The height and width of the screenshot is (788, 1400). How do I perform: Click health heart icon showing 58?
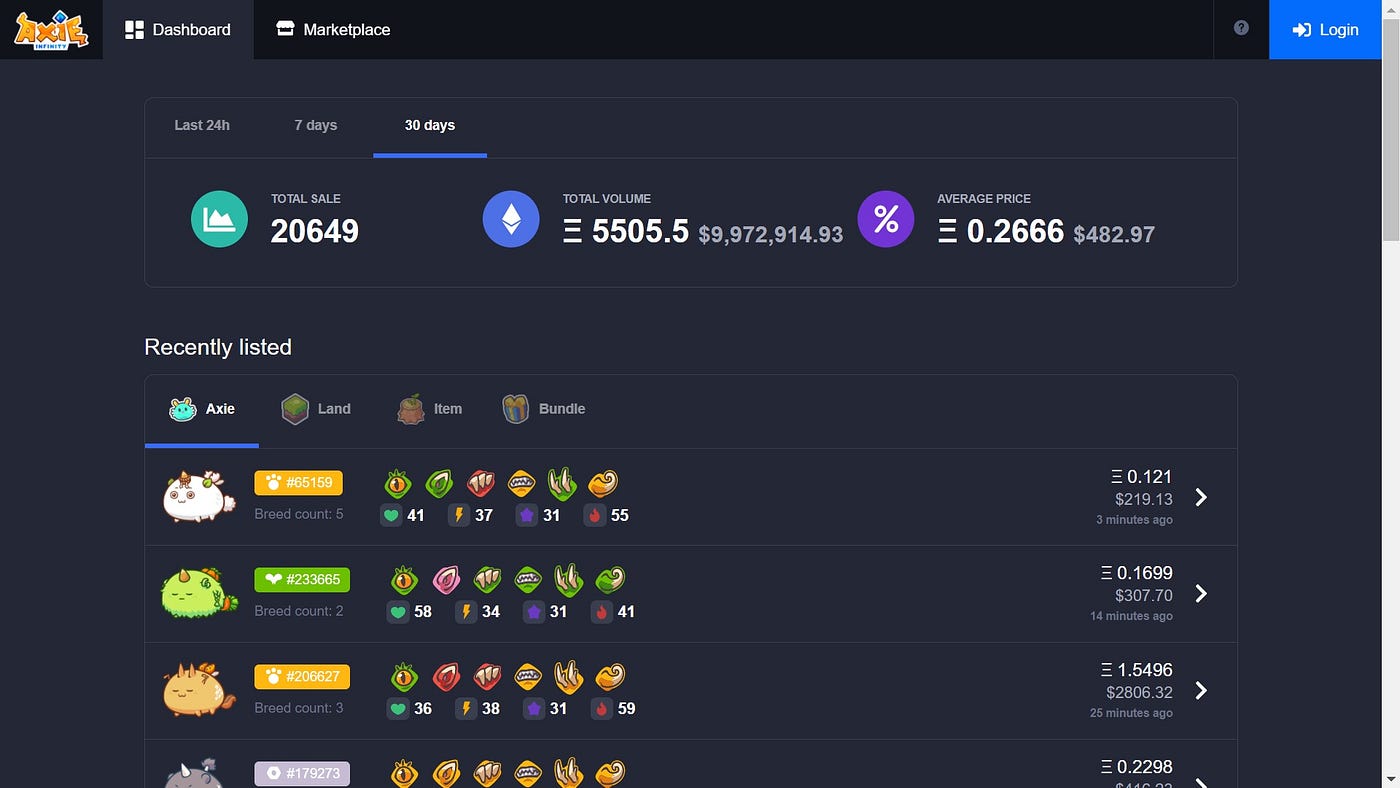click(398, 612)
